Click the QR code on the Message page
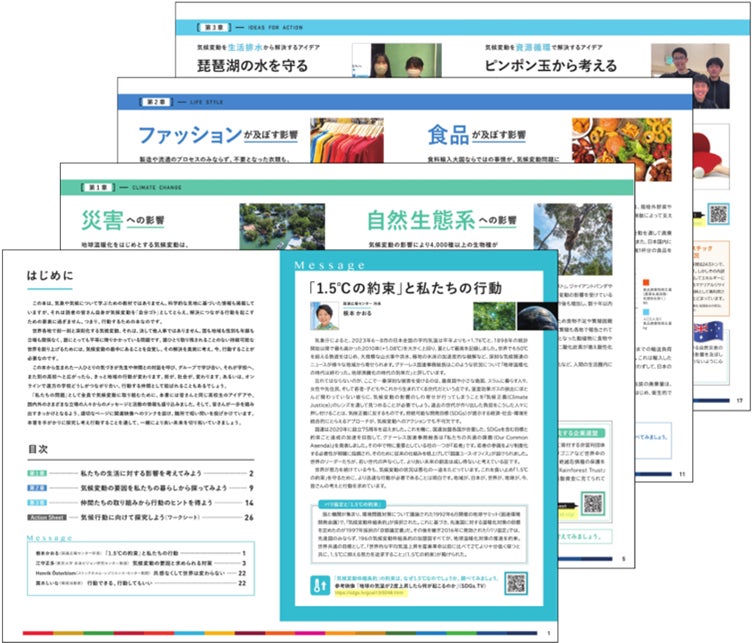 click(x=516, y=583)
